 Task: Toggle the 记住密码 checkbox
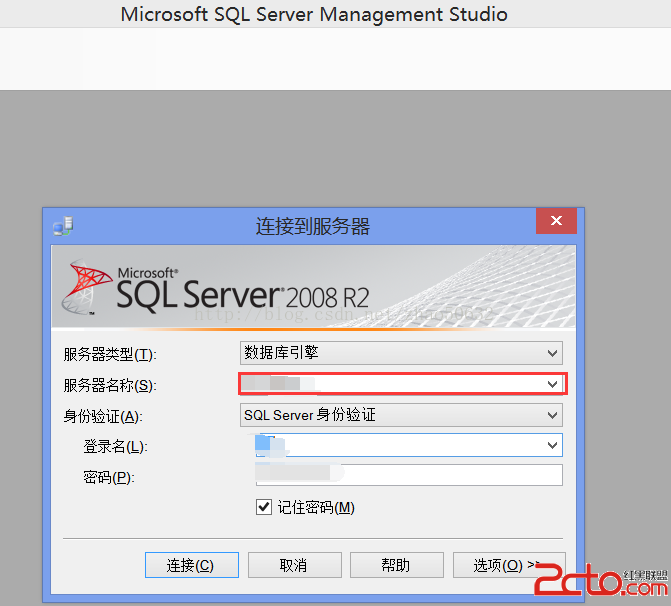click(264, 507)
